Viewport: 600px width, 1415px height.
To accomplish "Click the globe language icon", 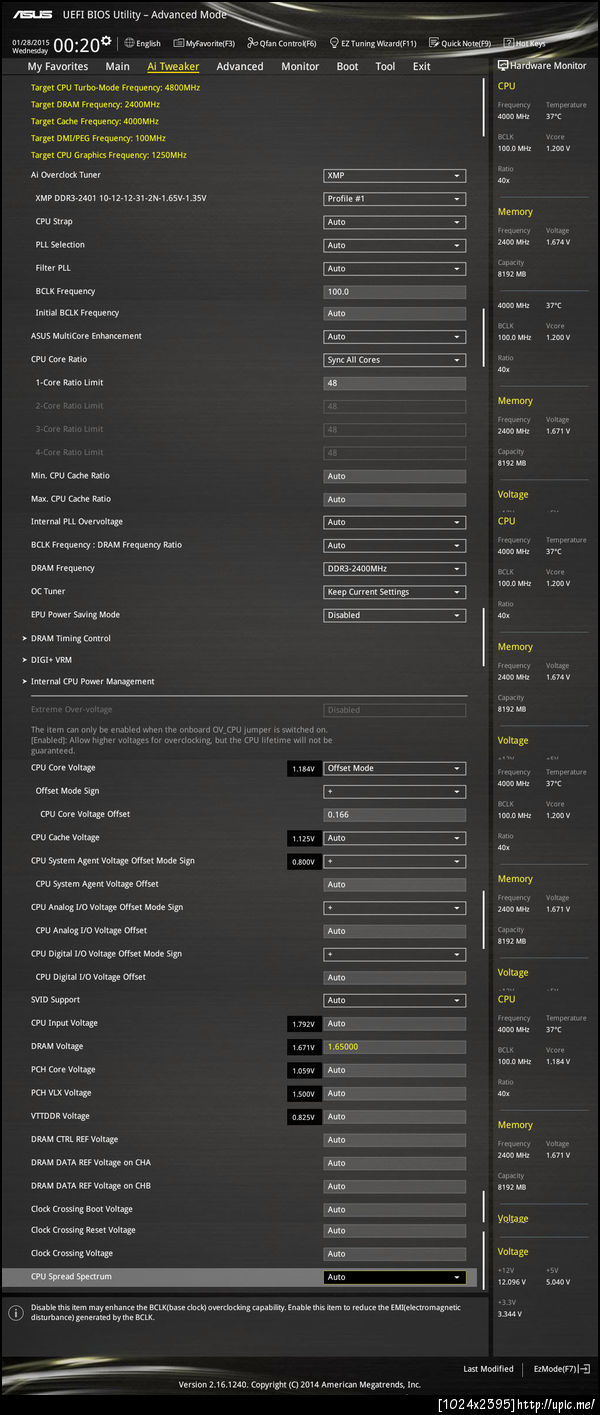I will tap(129, 43).
